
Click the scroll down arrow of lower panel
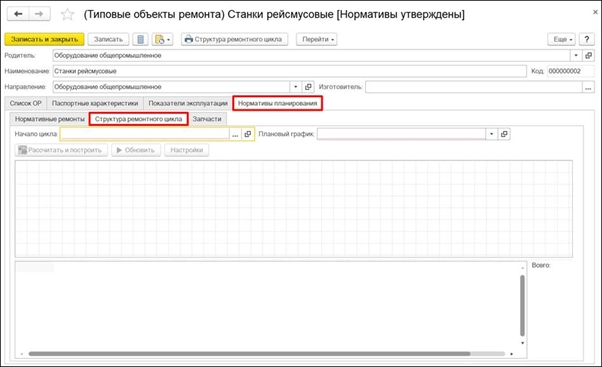tap(522, 343)
